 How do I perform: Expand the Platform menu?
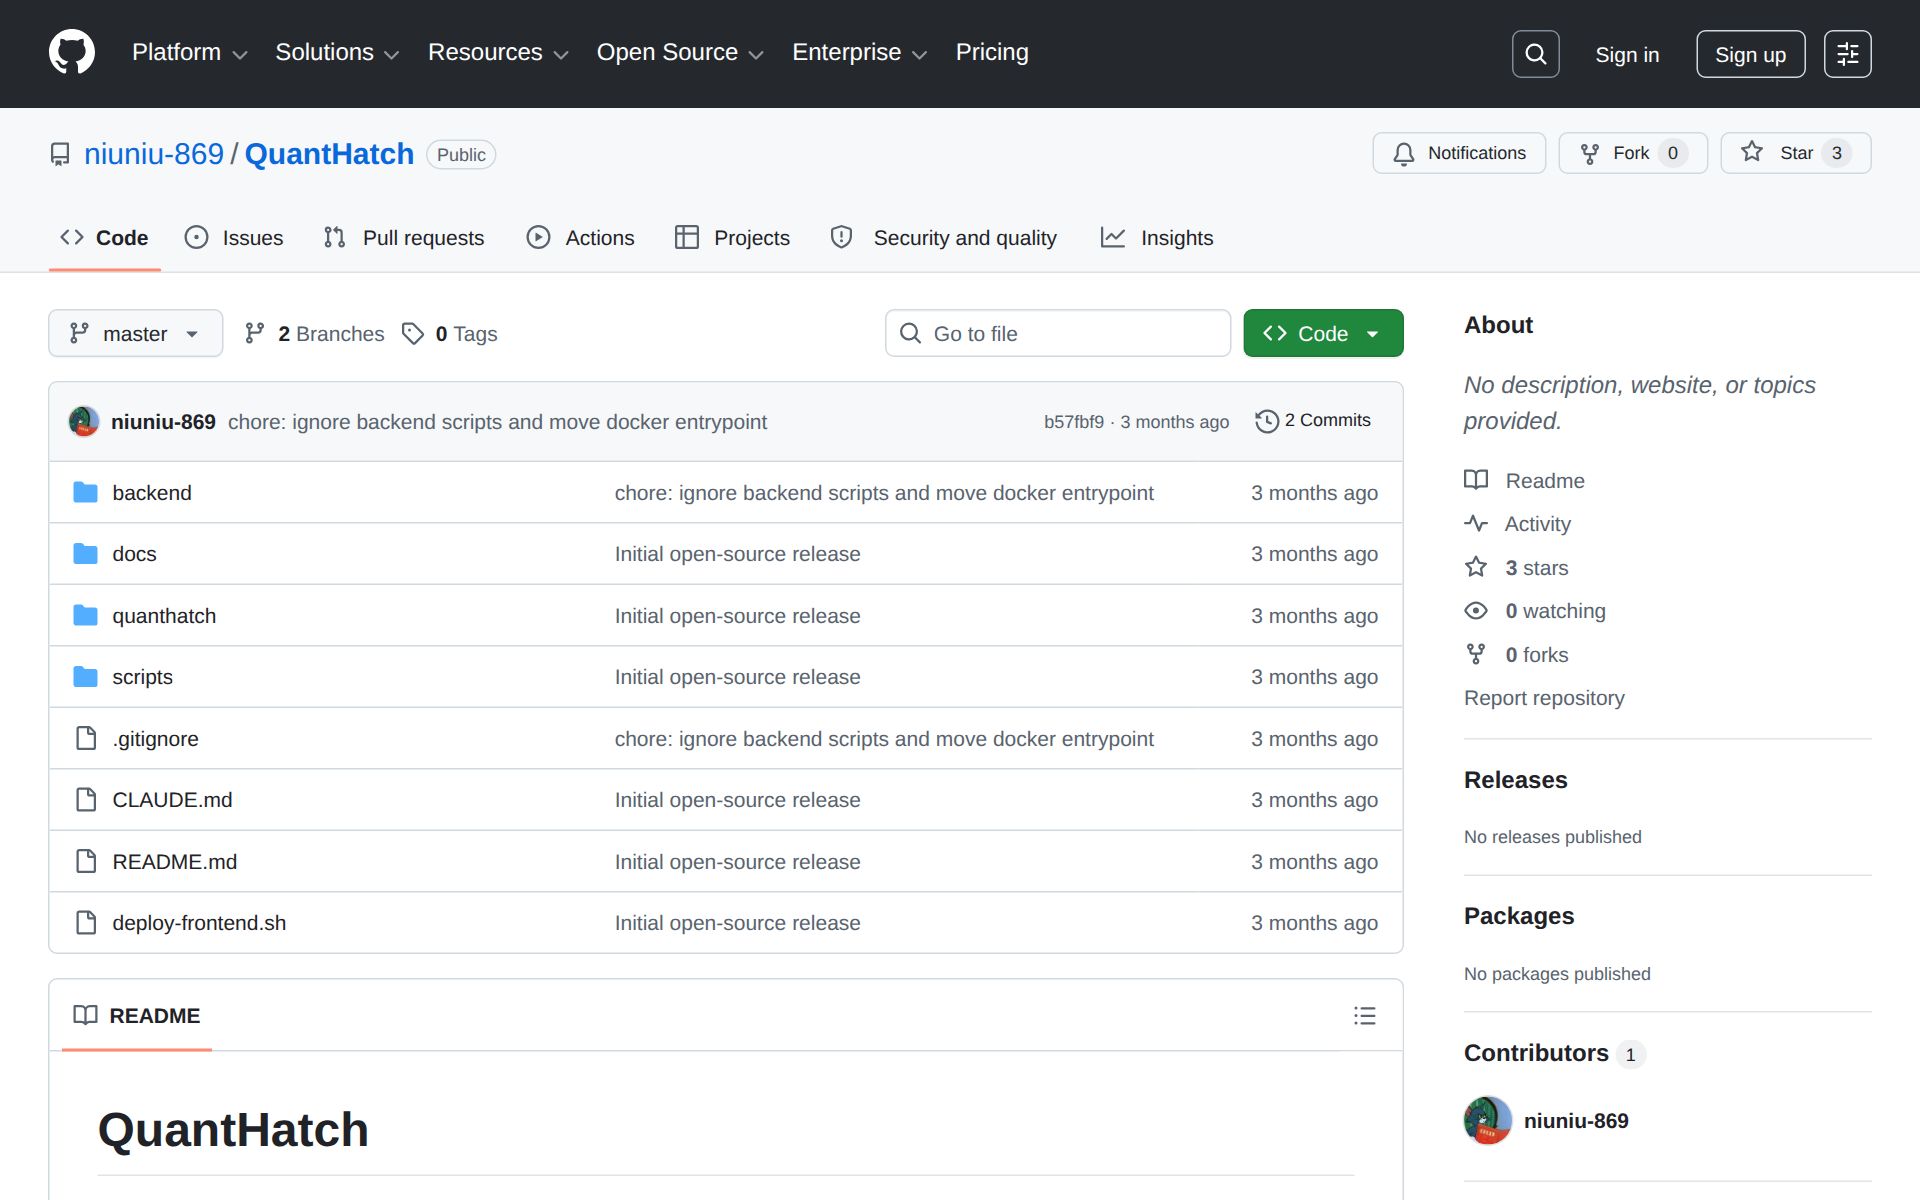(189, 52)
